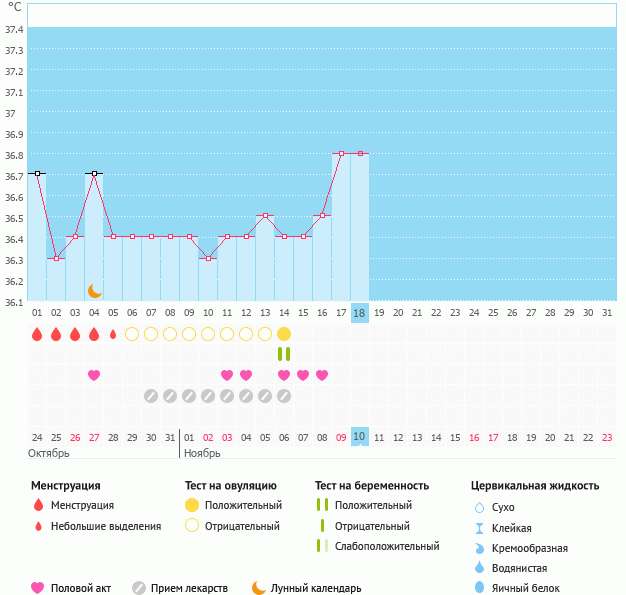Click the 'Лунный календарь' legend label
Image resolution: width=626 pixels, height=595 pixels.
point(316,588)
